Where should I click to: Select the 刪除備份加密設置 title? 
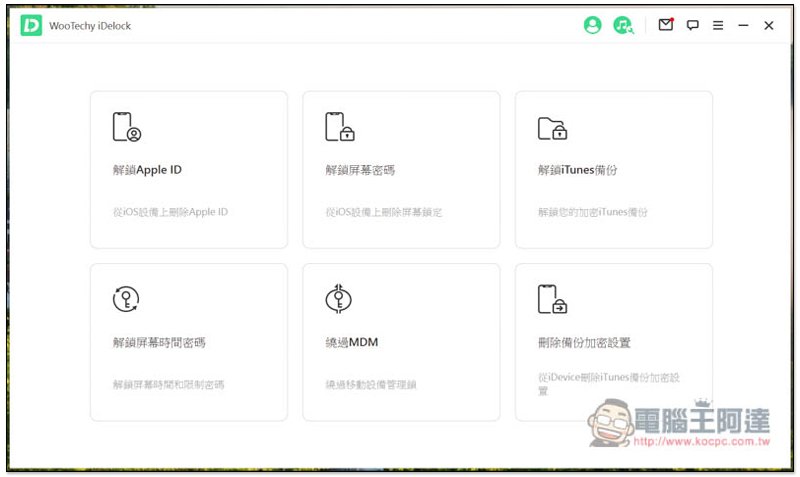pos(585,342)
